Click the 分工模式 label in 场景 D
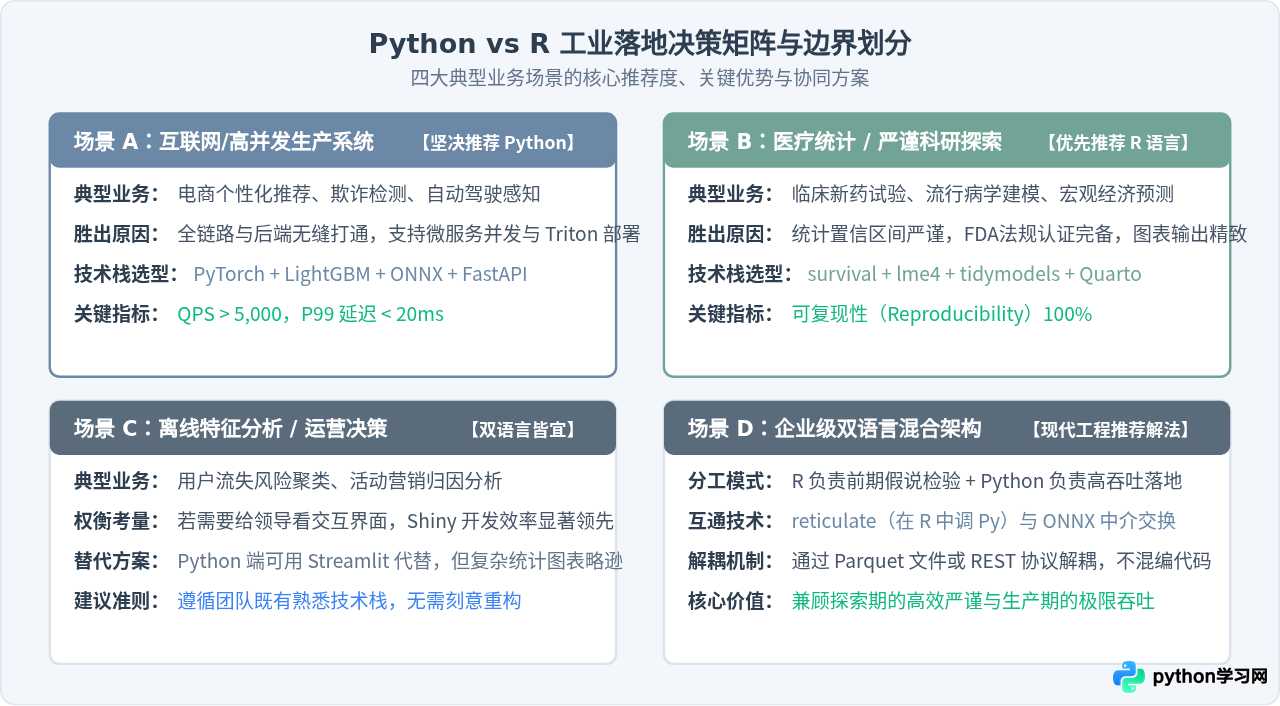 730,481
